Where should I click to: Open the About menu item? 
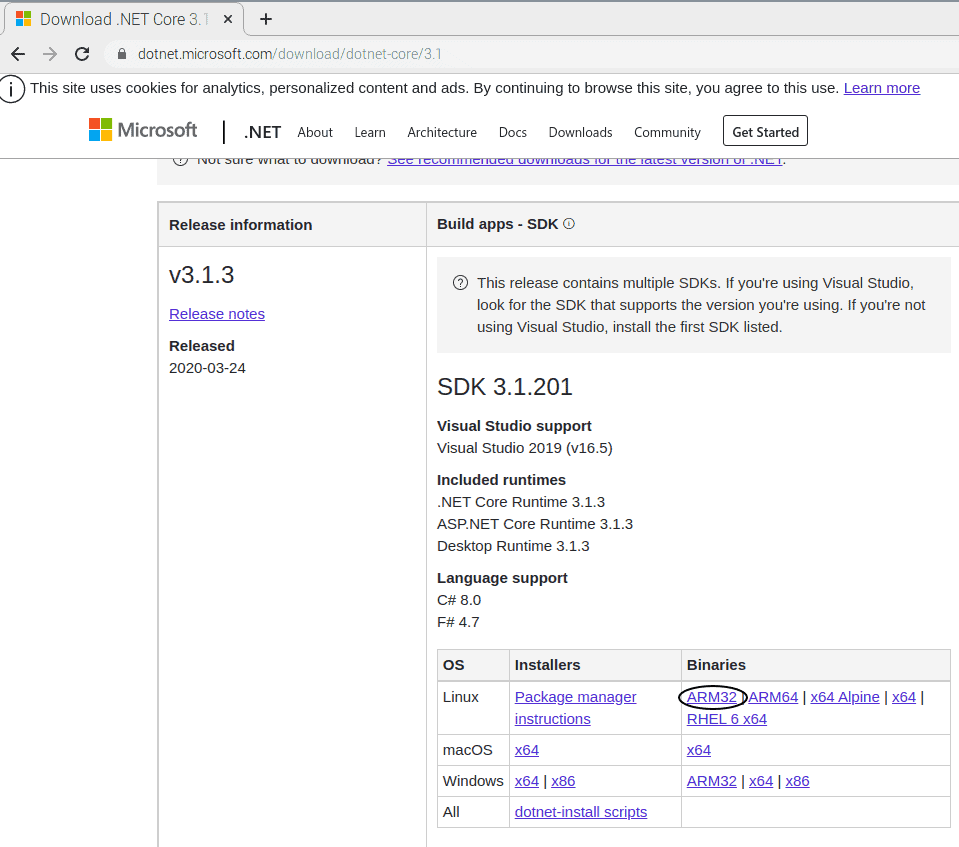tap(315, 132)
